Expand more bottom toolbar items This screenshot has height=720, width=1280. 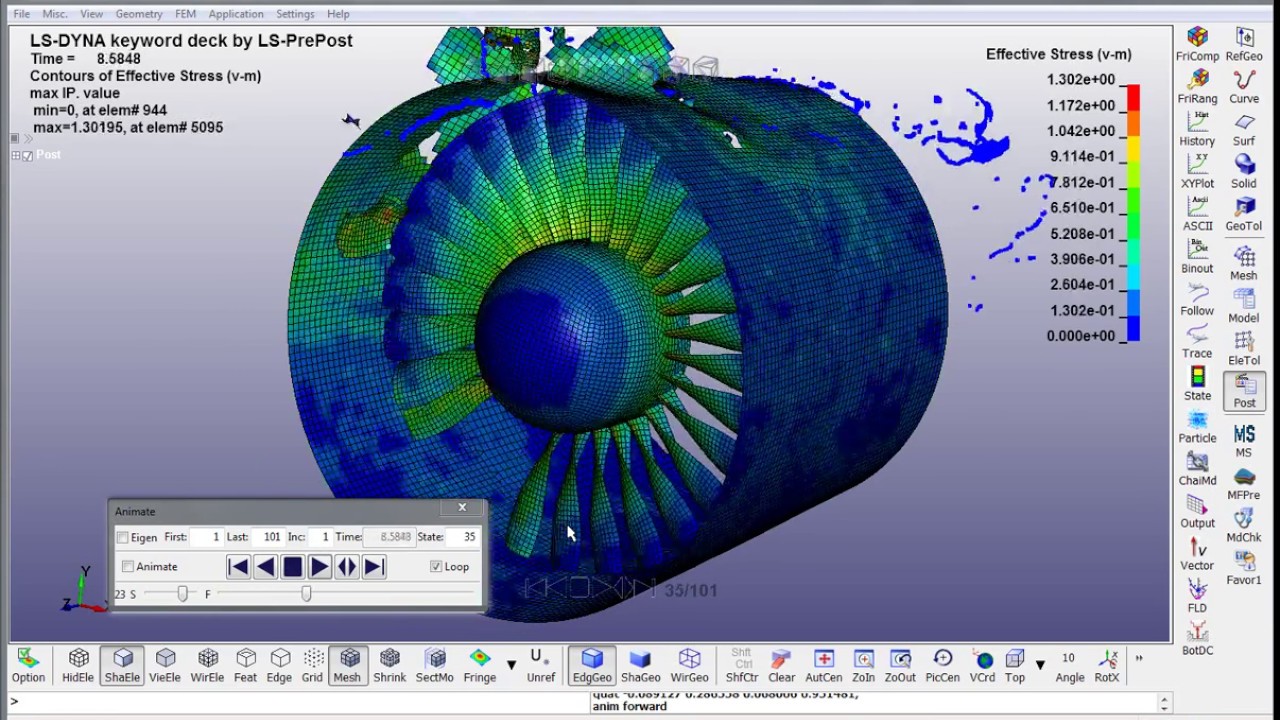click(x=1138, y=658)
